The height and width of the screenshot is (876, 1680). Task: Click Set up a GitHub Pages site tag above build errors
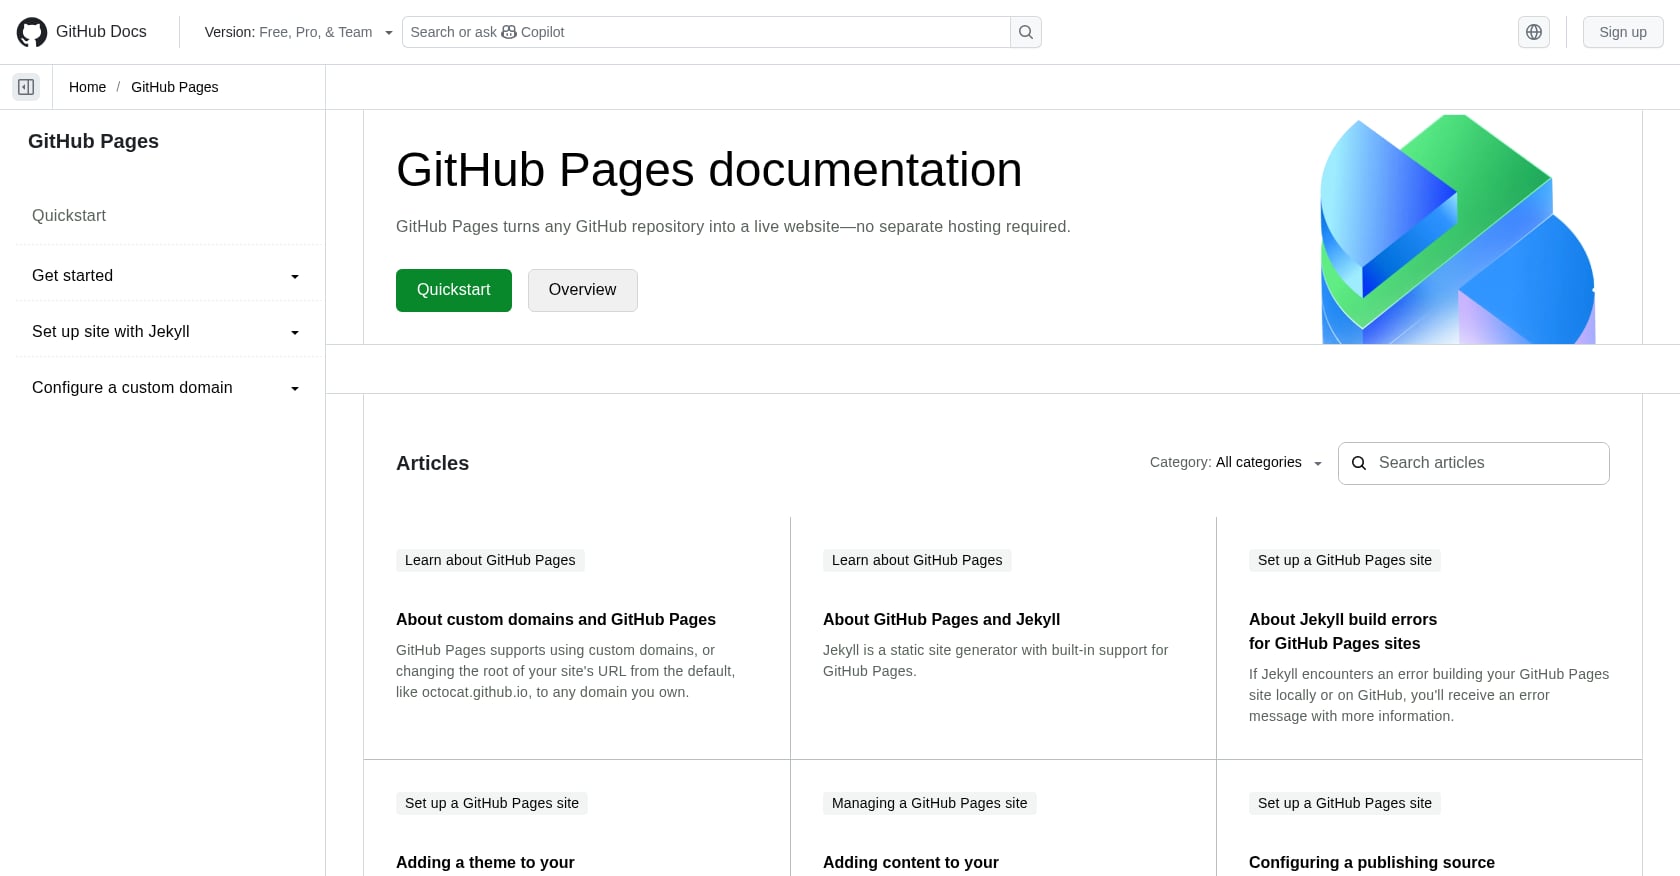coord(1345,560)
